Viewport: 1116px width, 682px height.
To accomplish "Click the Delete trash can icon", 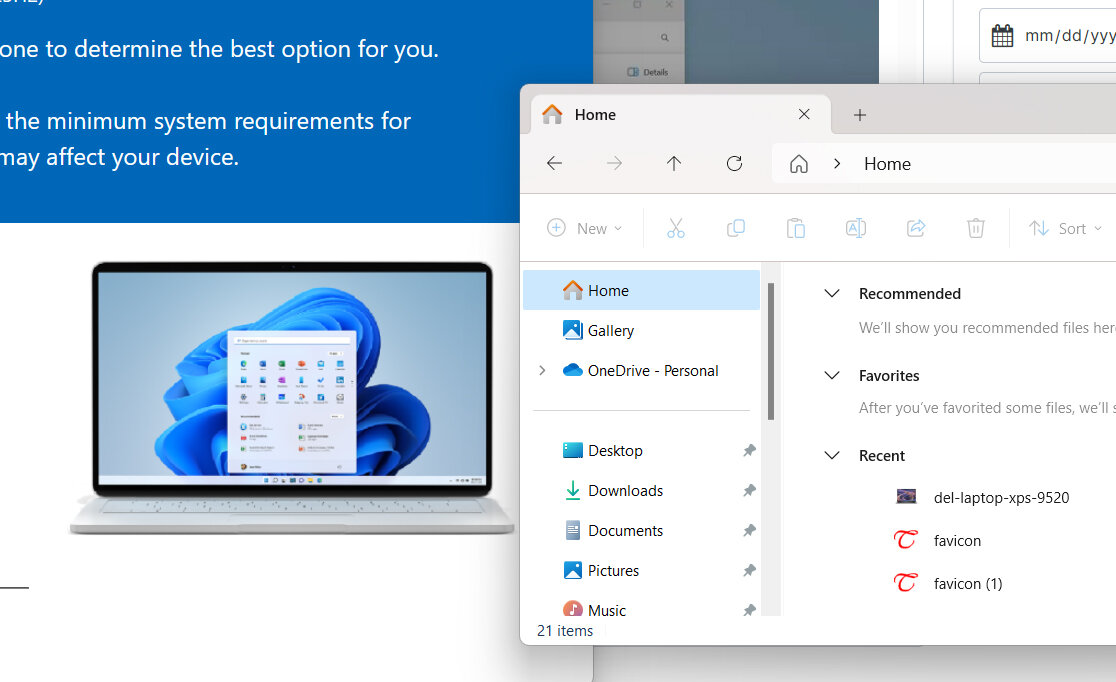I will 976,228.
